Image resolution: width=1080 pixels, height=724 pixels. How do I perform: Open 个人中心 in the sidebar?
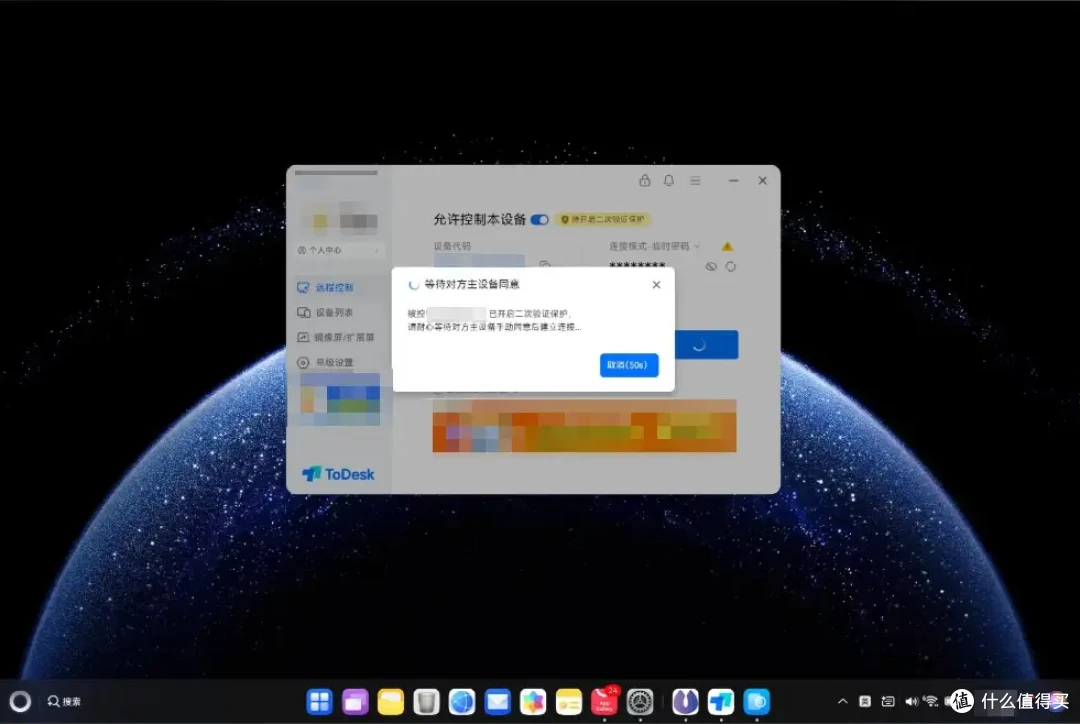point(338,250)
